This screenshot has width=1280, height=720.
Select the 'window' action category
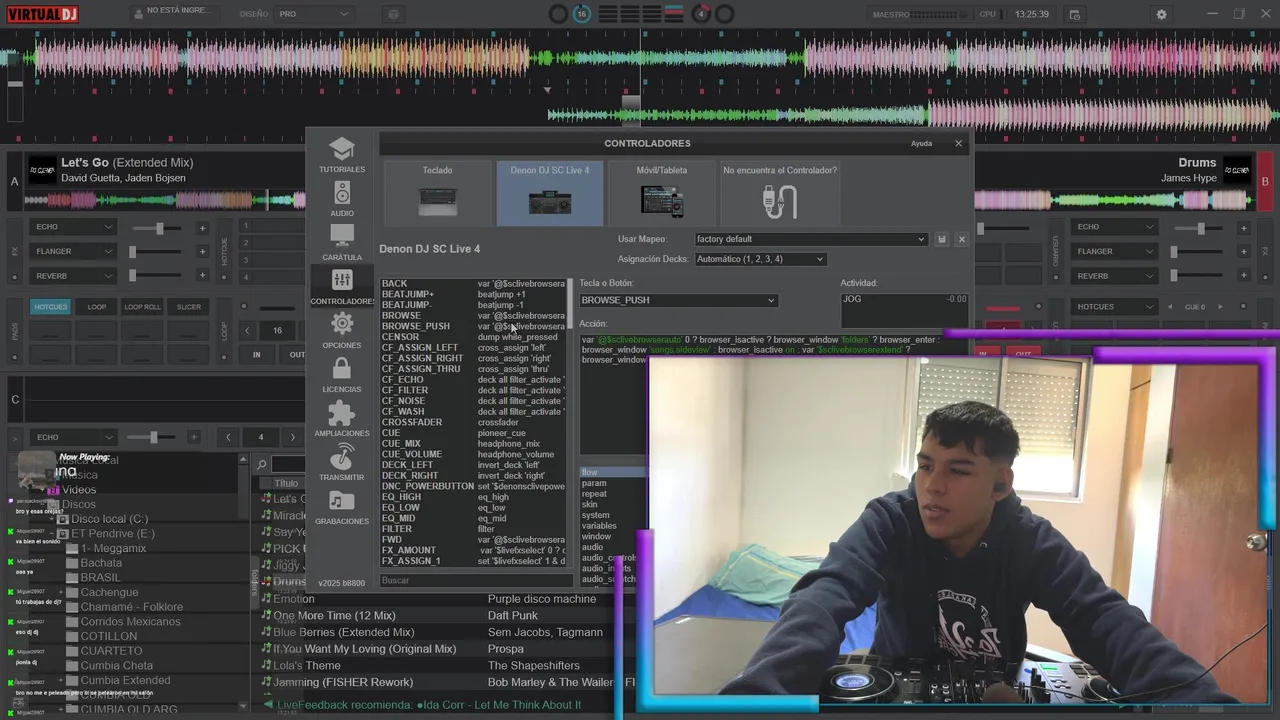pyautogui.click(x=596, y=536)
